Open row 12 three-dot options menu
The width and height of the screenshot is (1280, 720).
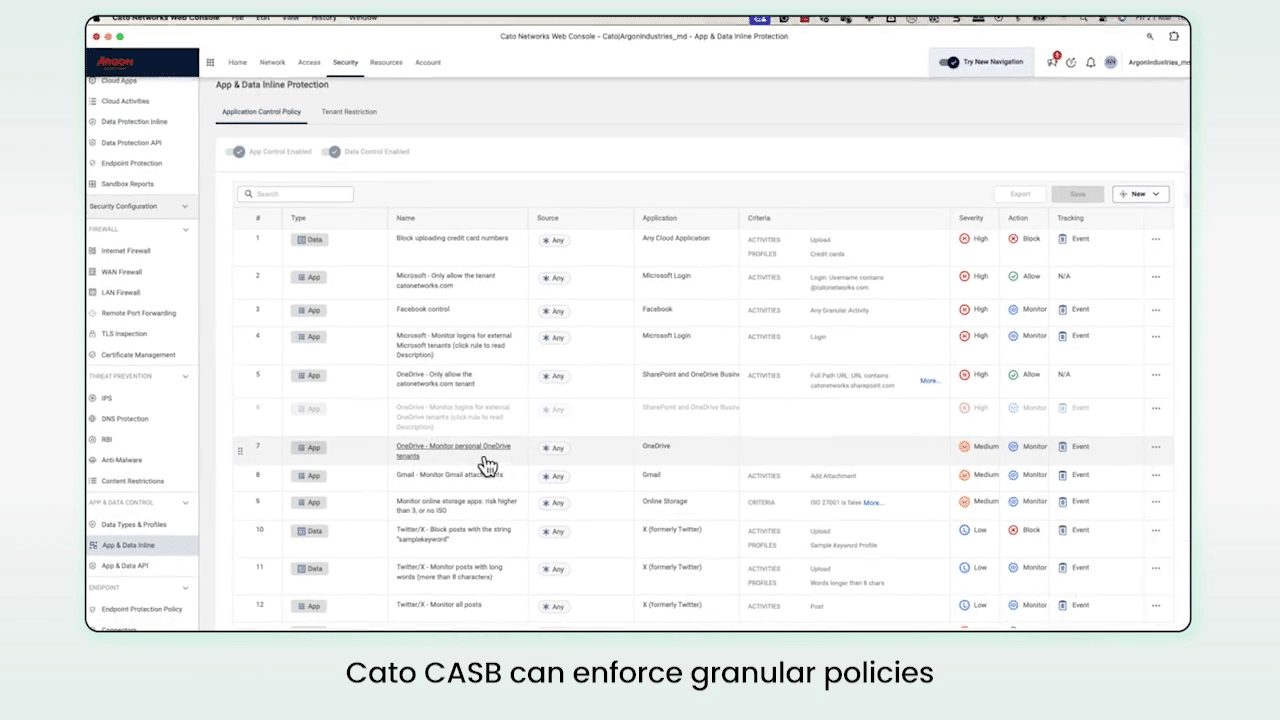1156,606
